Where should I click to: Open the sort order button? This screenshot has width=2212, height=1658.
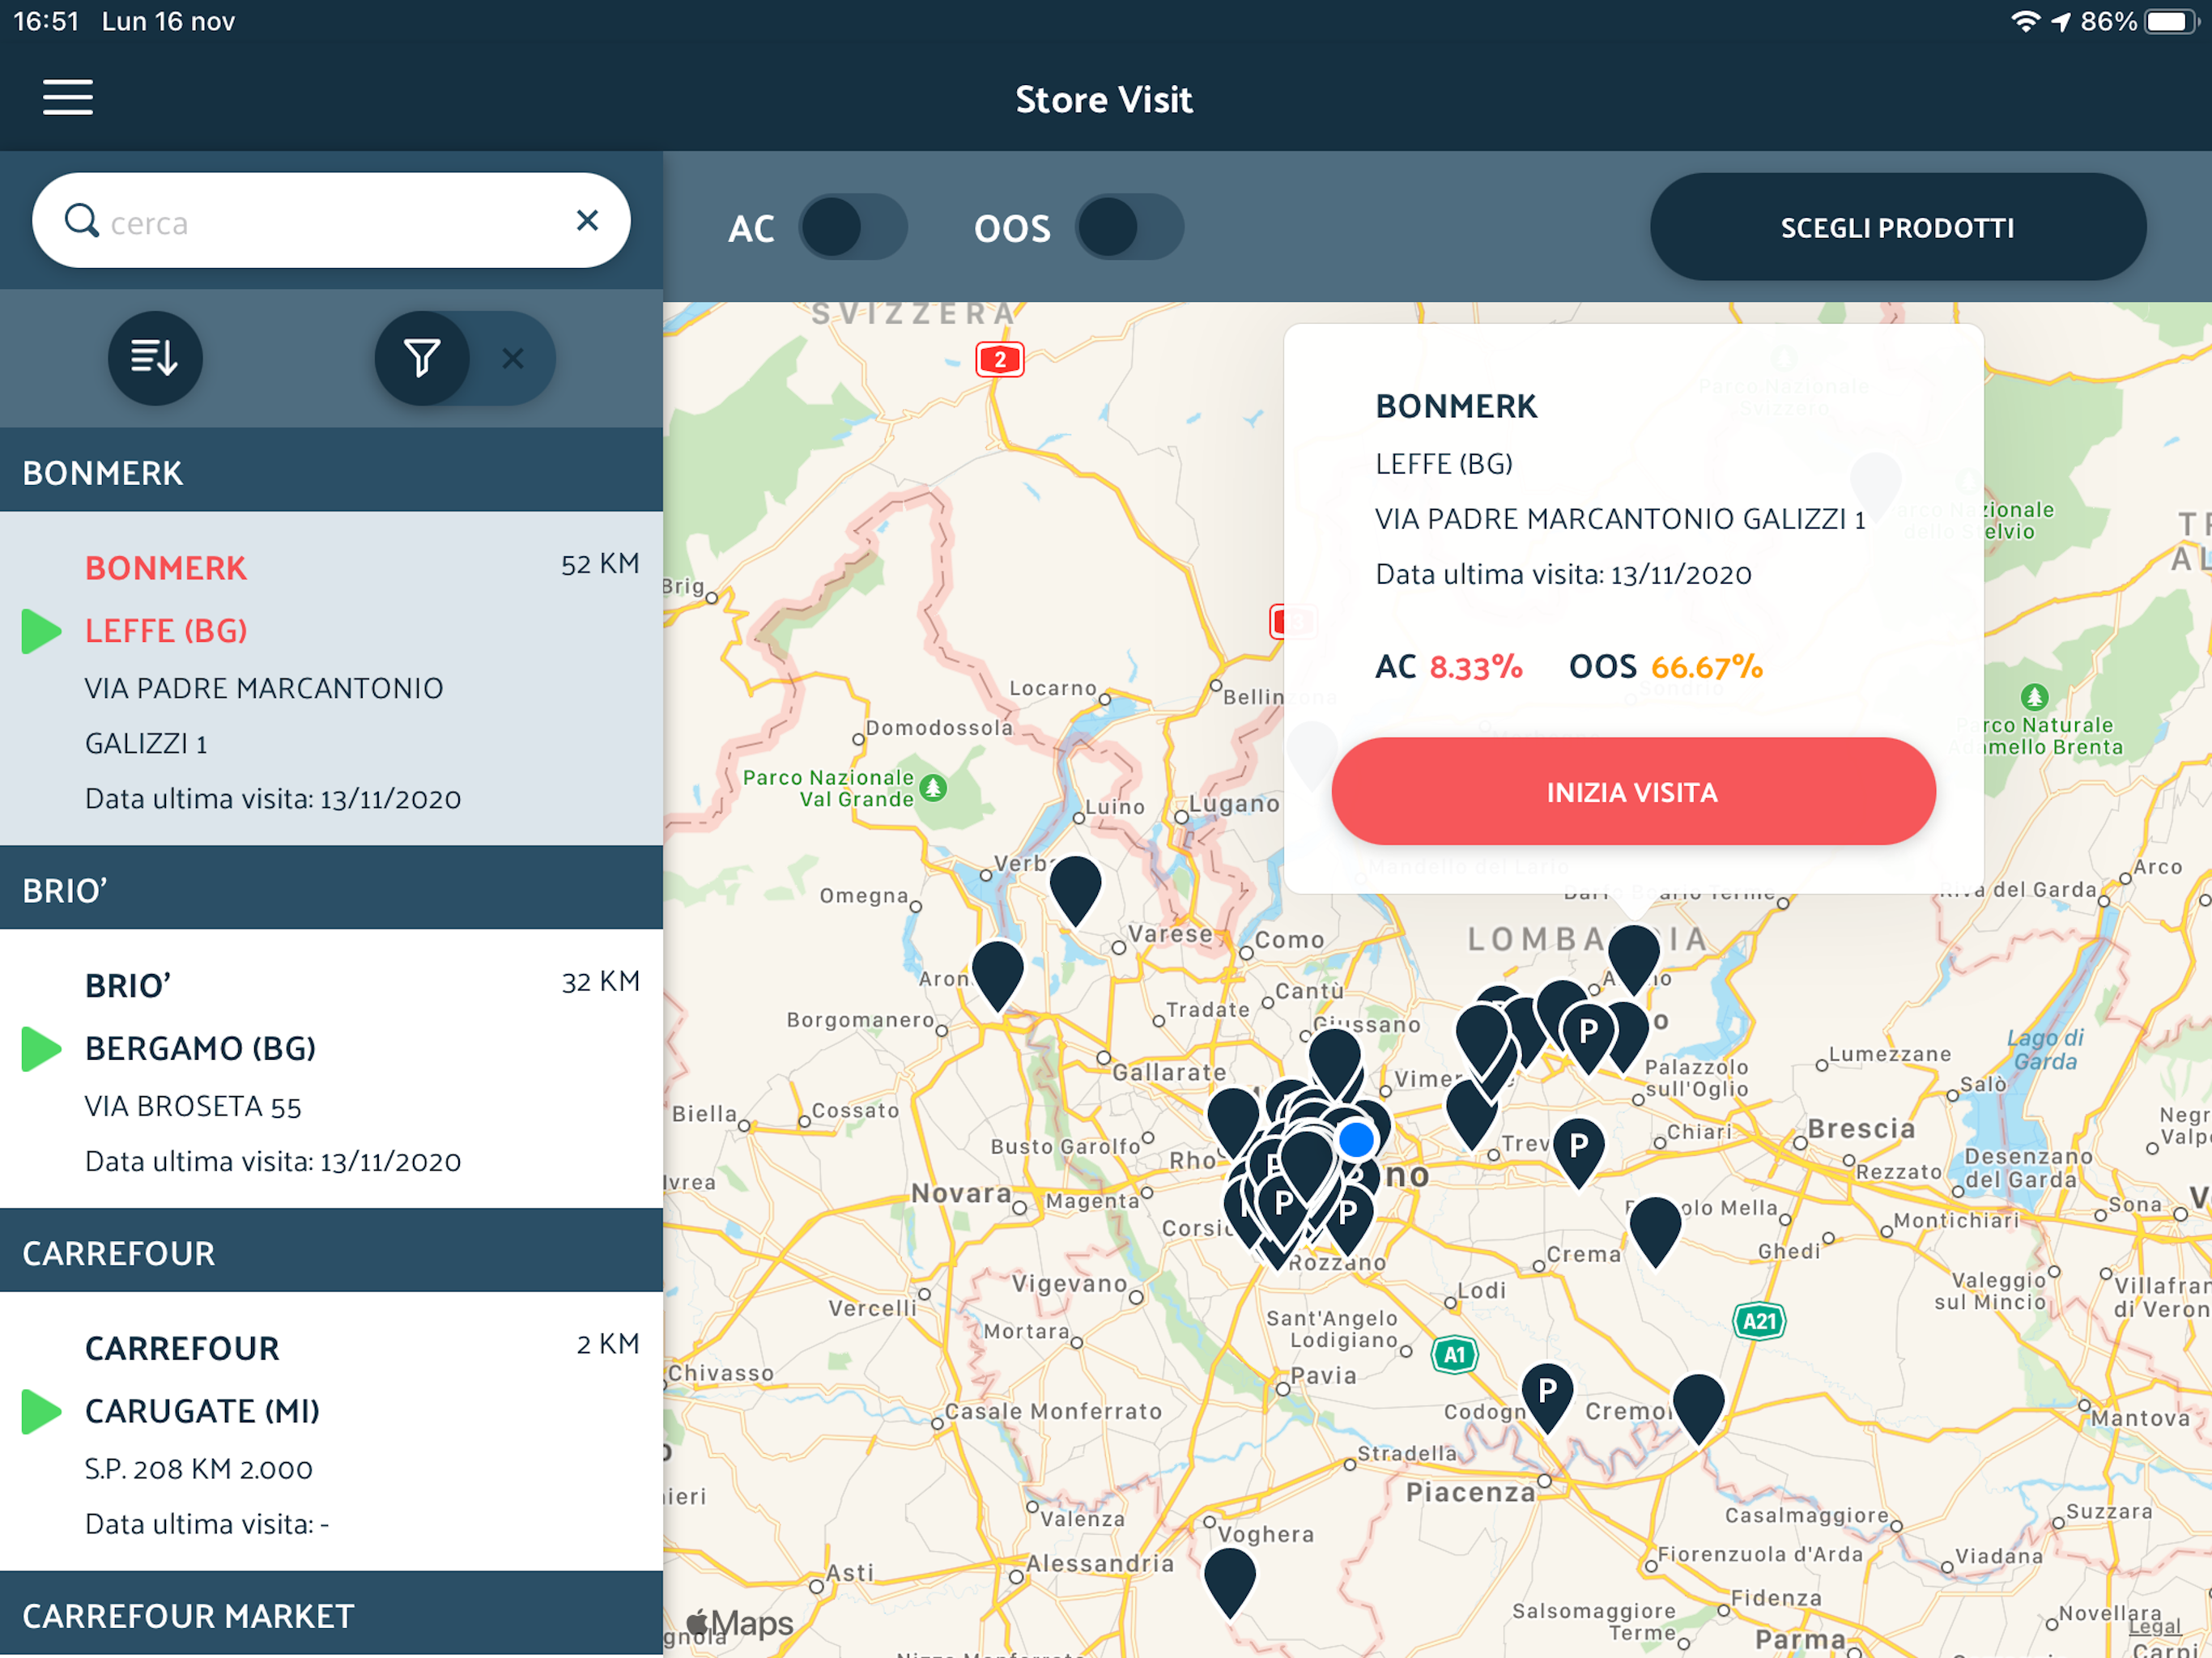point(155,358)
